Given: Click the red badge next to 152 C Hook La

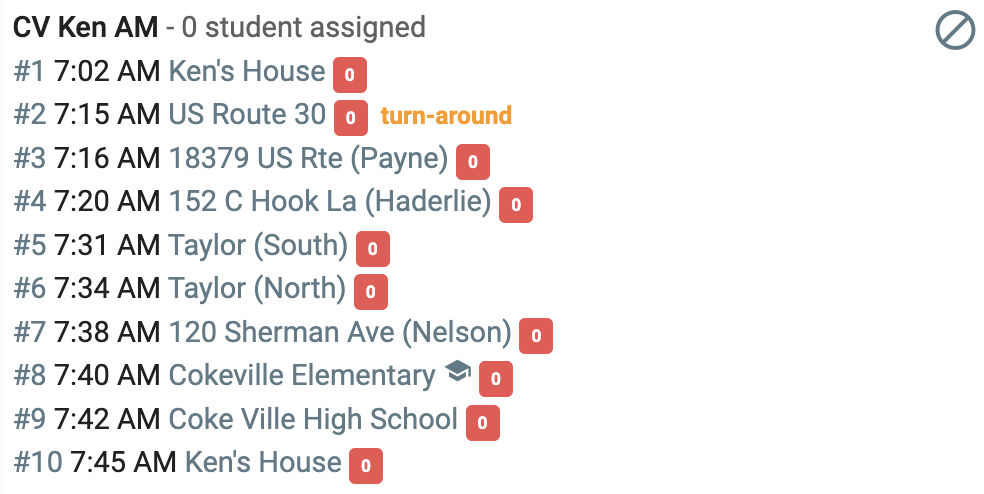Looking at the screenshot, I should pyautogui.click(x=516, y=205).
